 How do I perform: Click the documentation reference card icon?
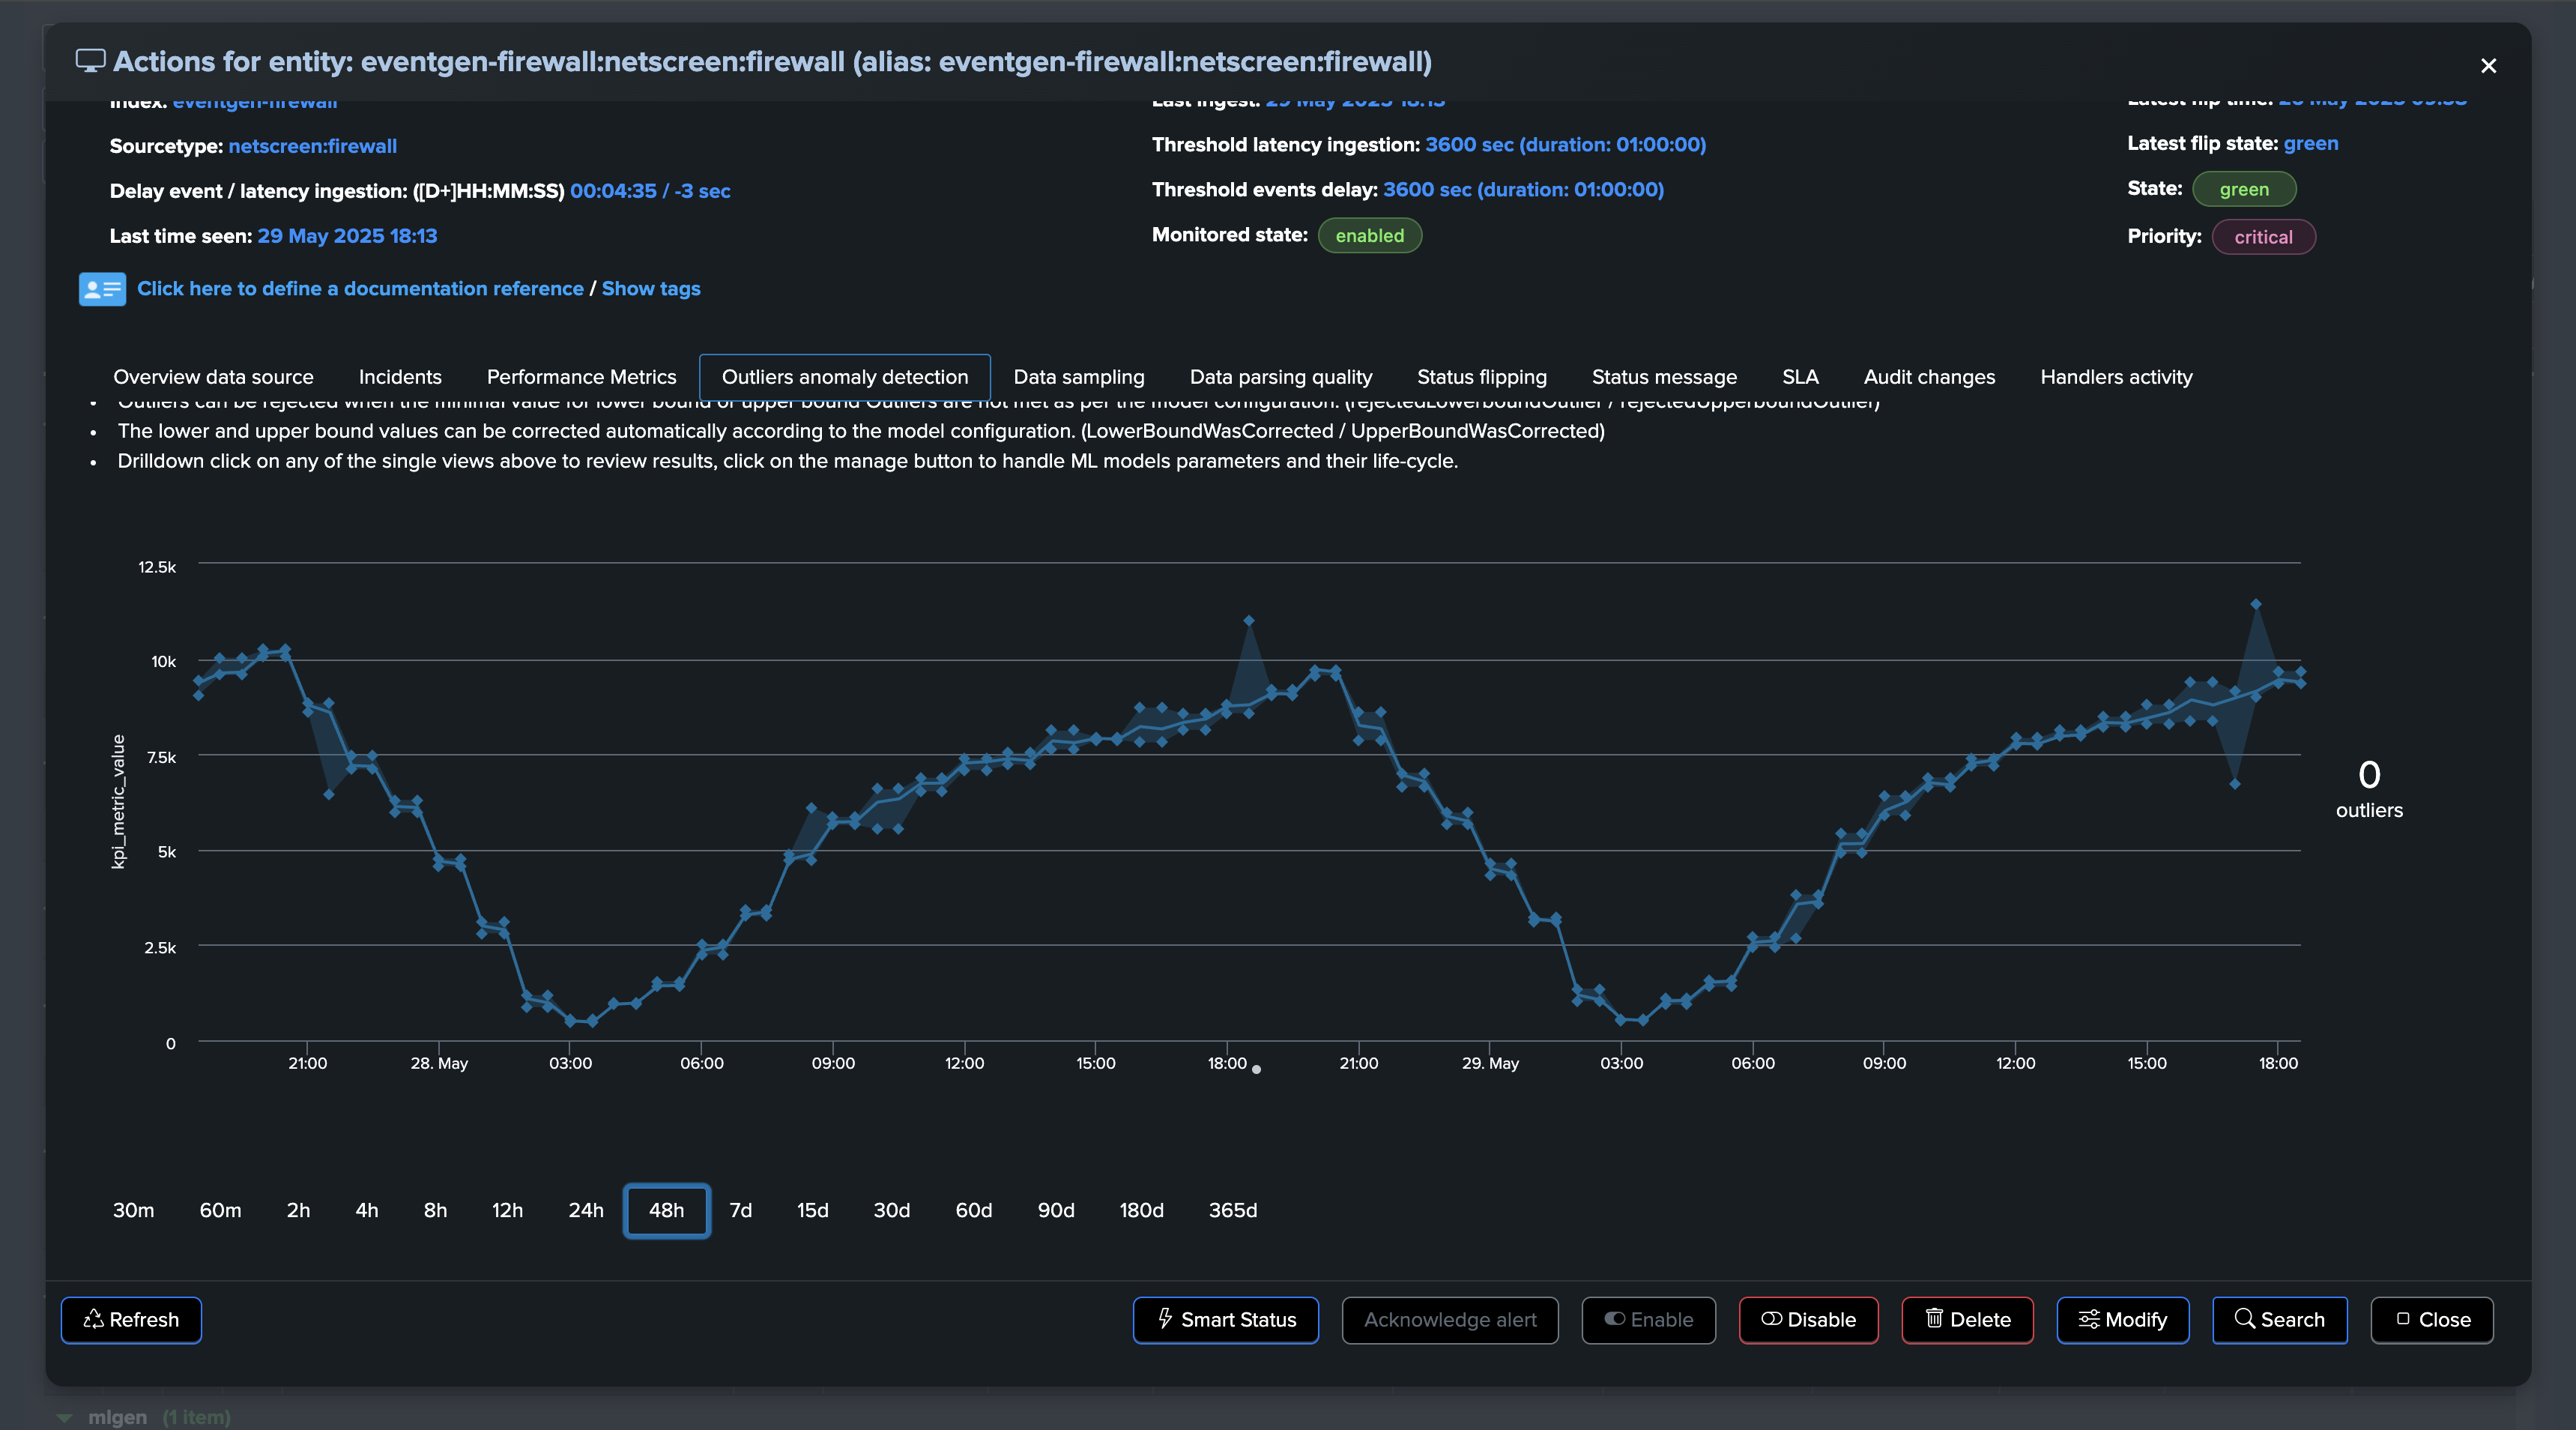(102, 289)
